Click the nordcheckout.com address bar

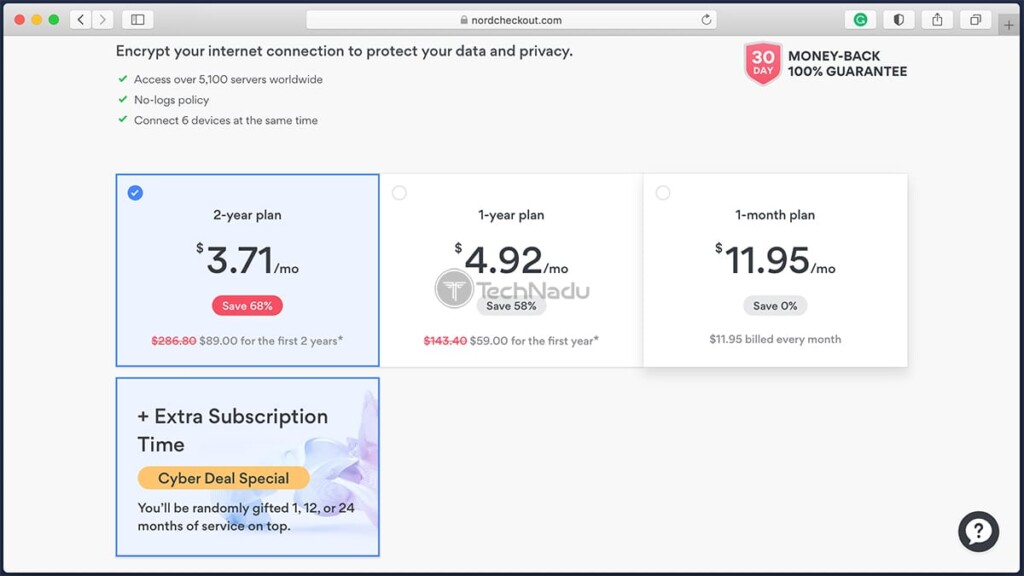[511, 20]
